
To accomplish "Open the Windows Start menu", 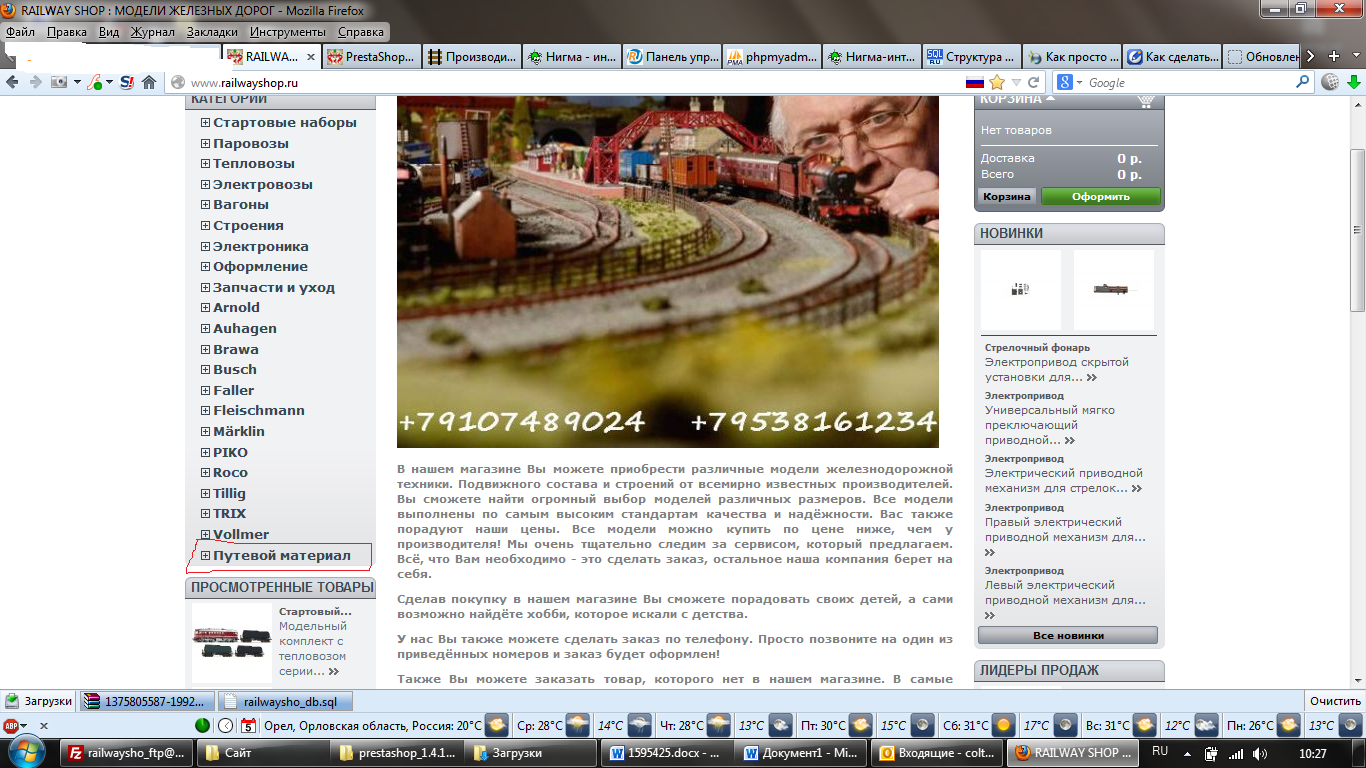I will pyautogui.click(x=25, y=752).
